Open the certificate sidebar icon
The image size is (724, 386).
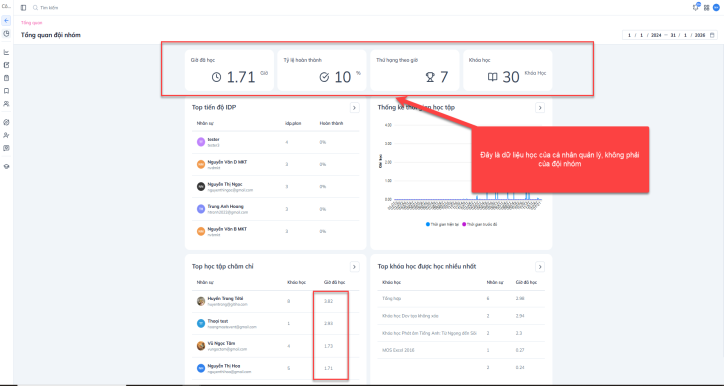point(6,148)
